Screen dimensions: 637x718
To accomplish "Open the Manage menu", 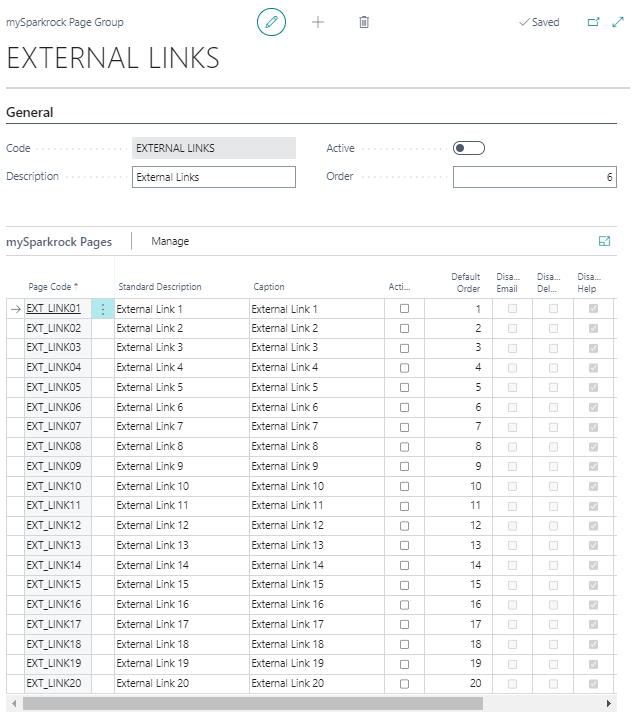I will tap(170, 241).
